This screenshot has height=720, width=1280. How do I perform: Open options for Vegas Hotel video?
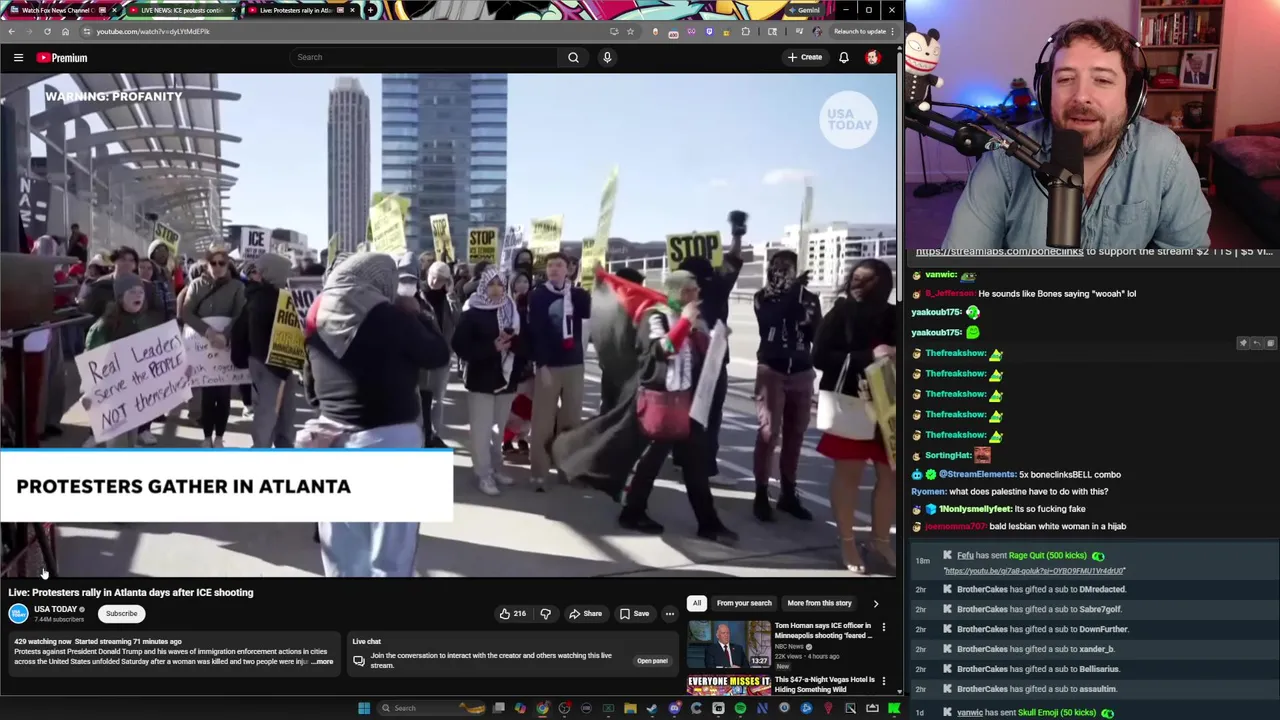[883, 681]
